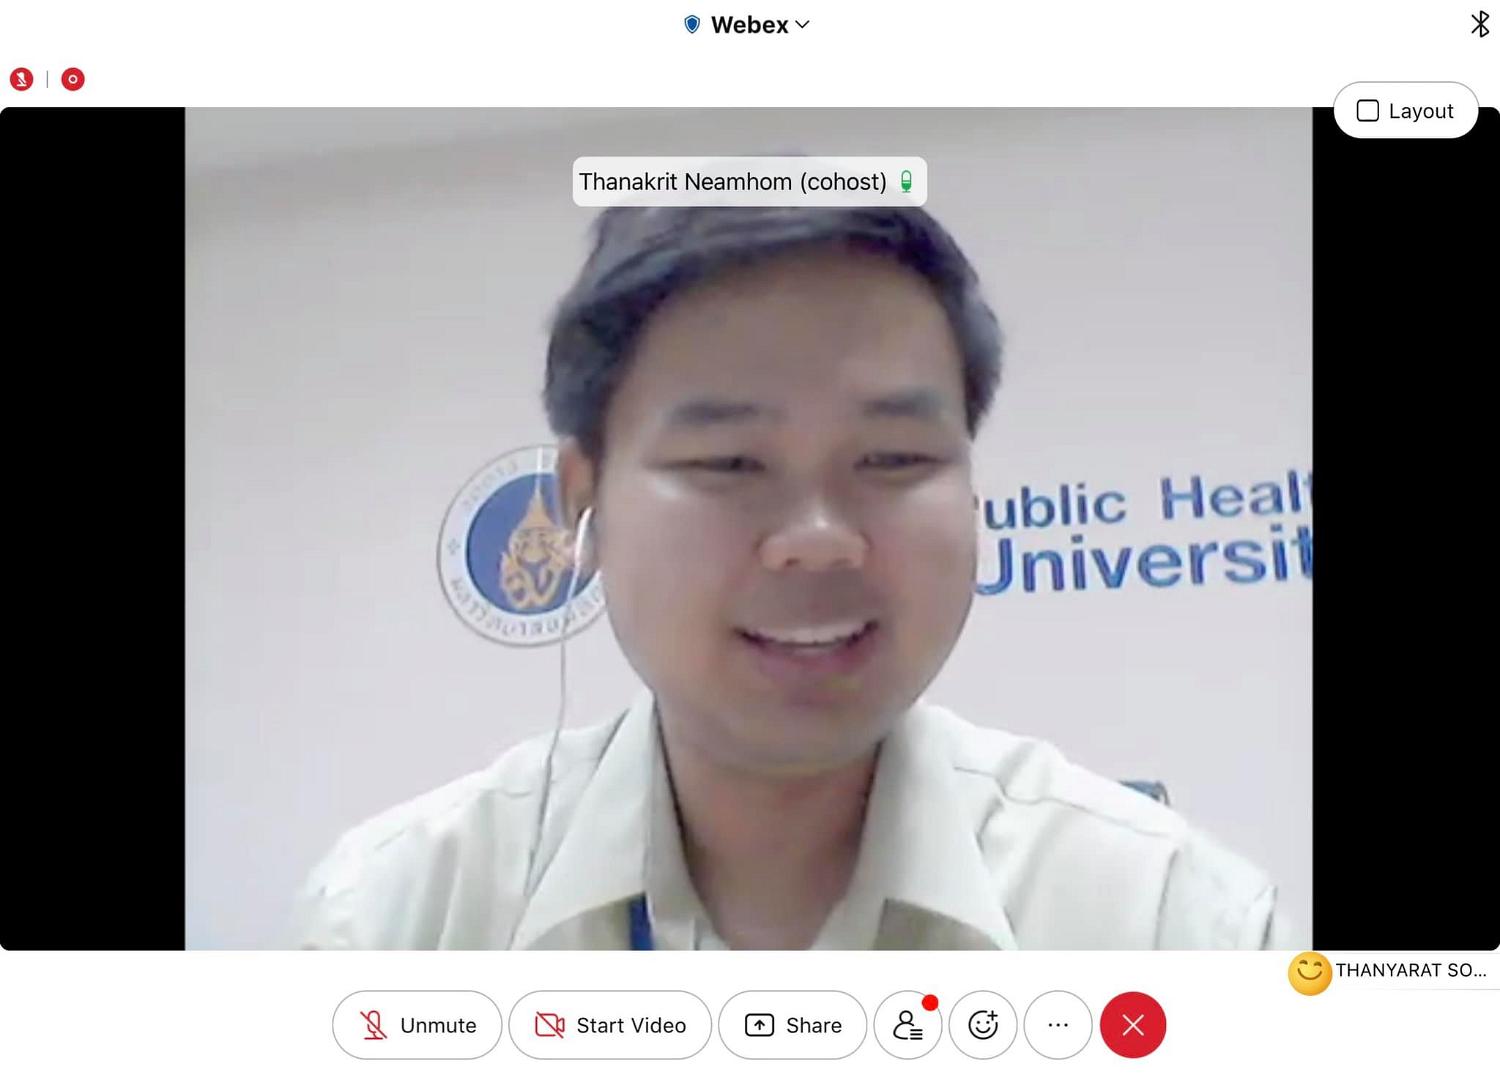
Task: Click the red recording indicator
Action: point(73,79)
